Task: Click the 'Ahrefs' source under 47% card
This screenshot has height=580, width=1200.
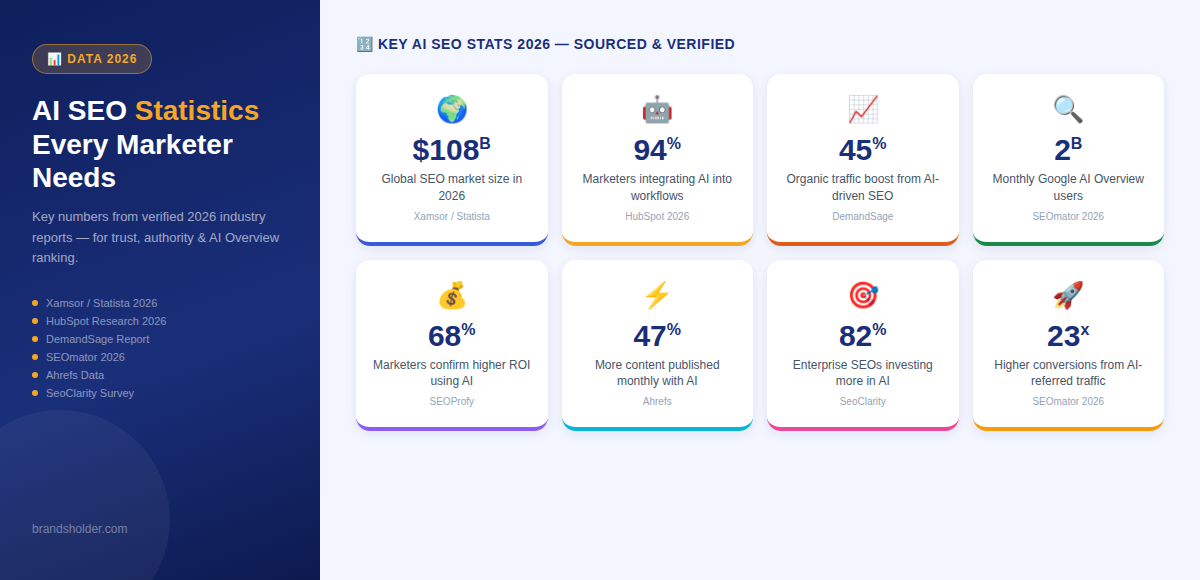Action: point(657,401)
